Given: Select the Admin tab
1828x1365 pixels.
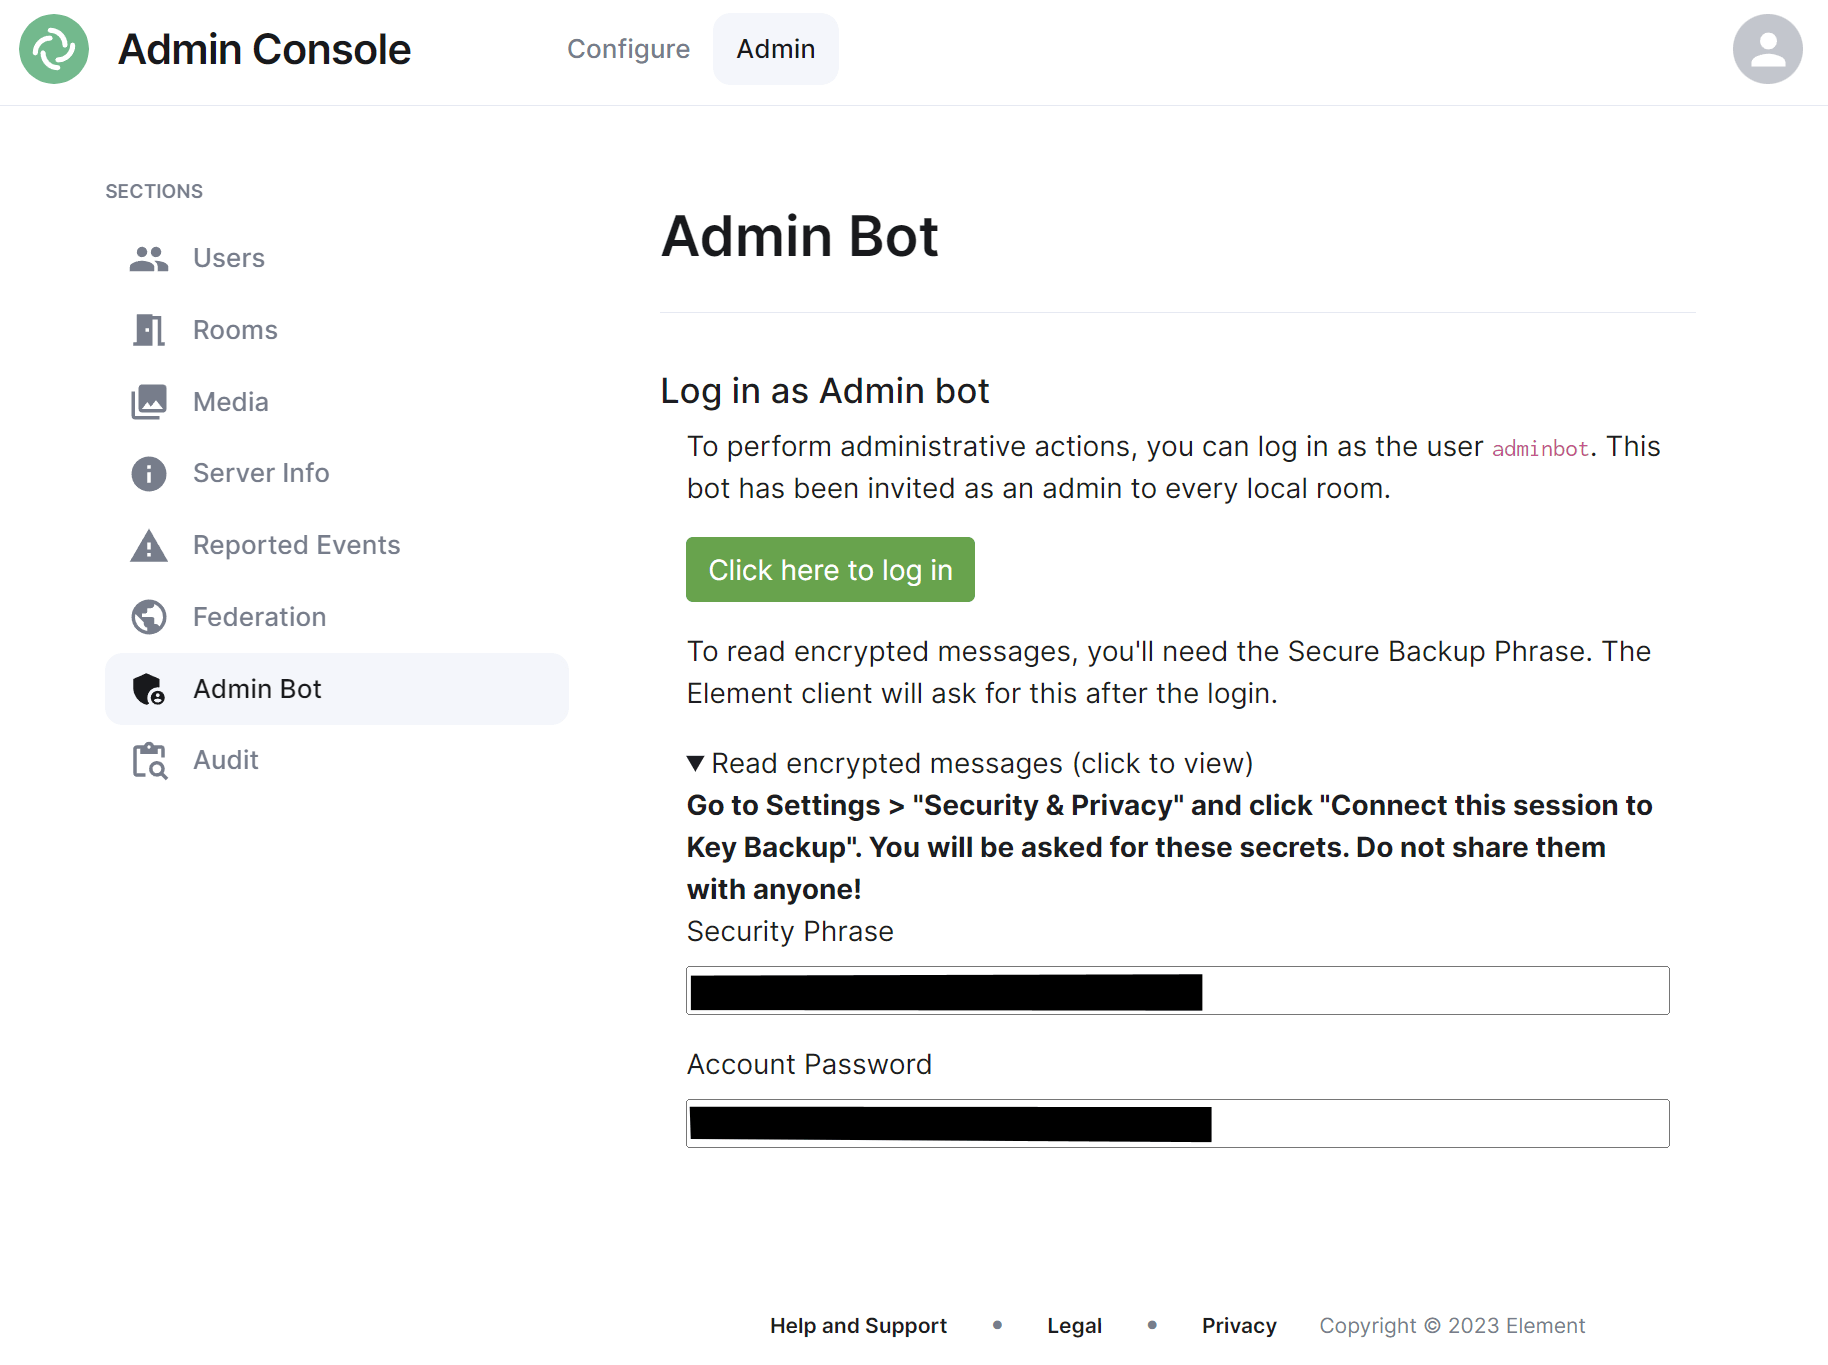Looking at the screenshot, I should 776,49.
